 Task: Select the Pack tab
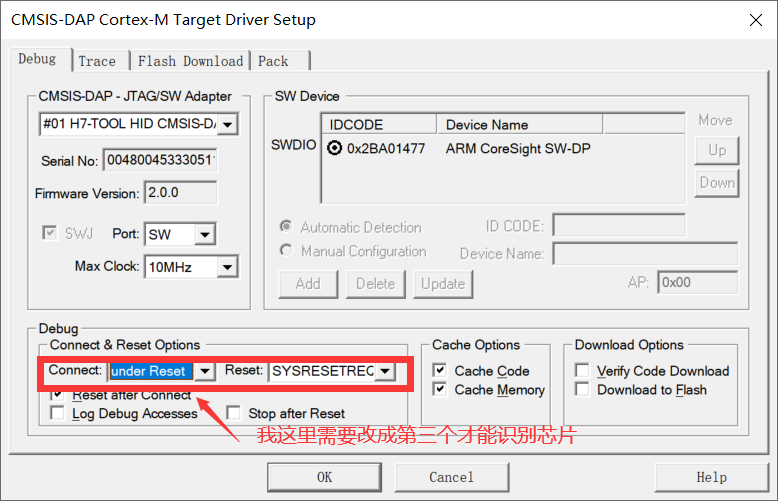273,61
